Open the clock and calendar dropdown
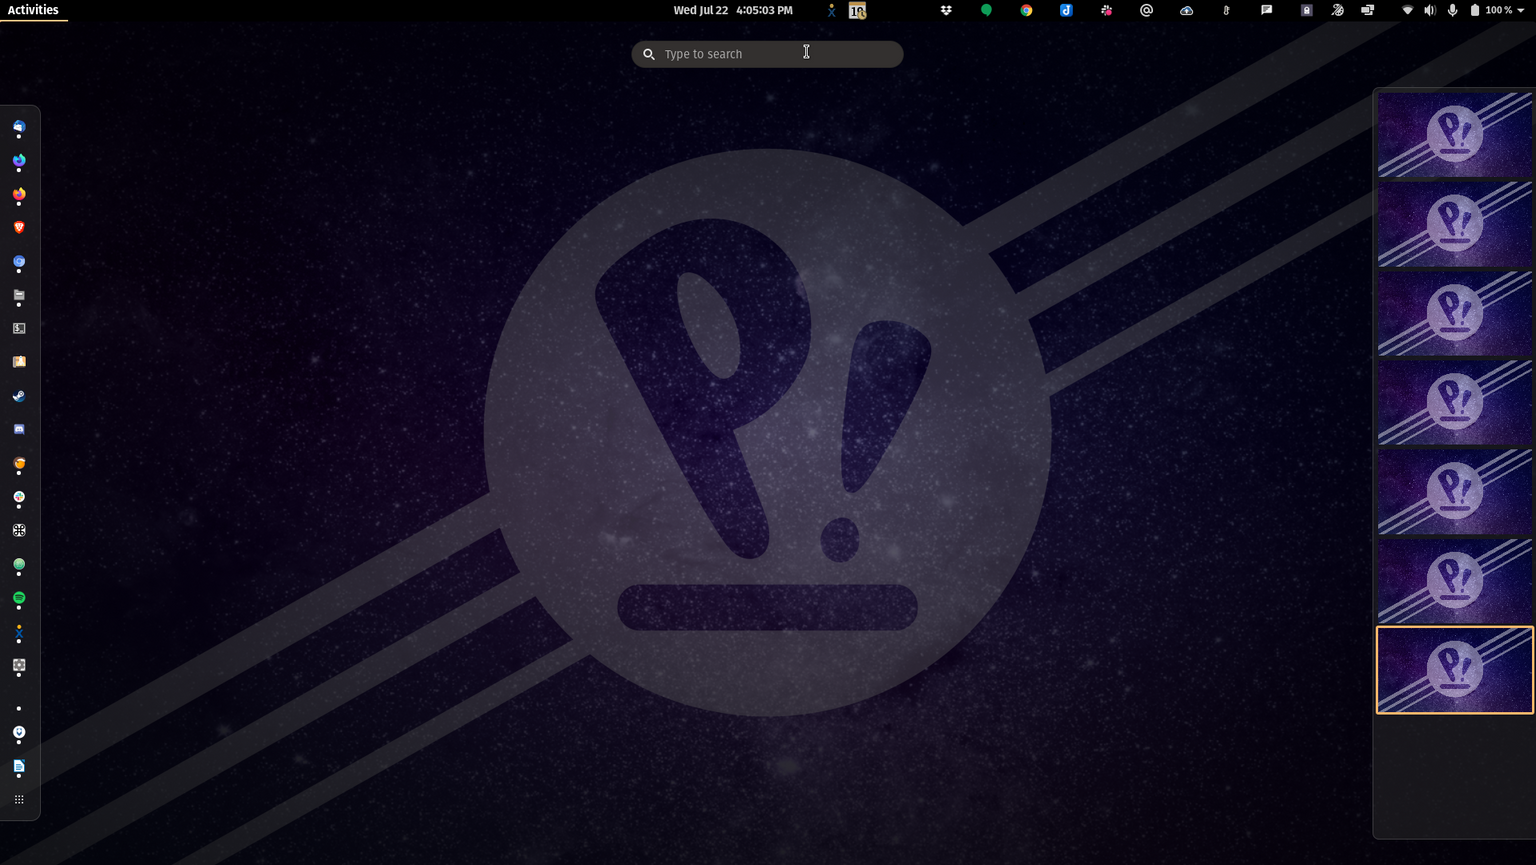The image size is (1536, 865). (x=732, y=10)
